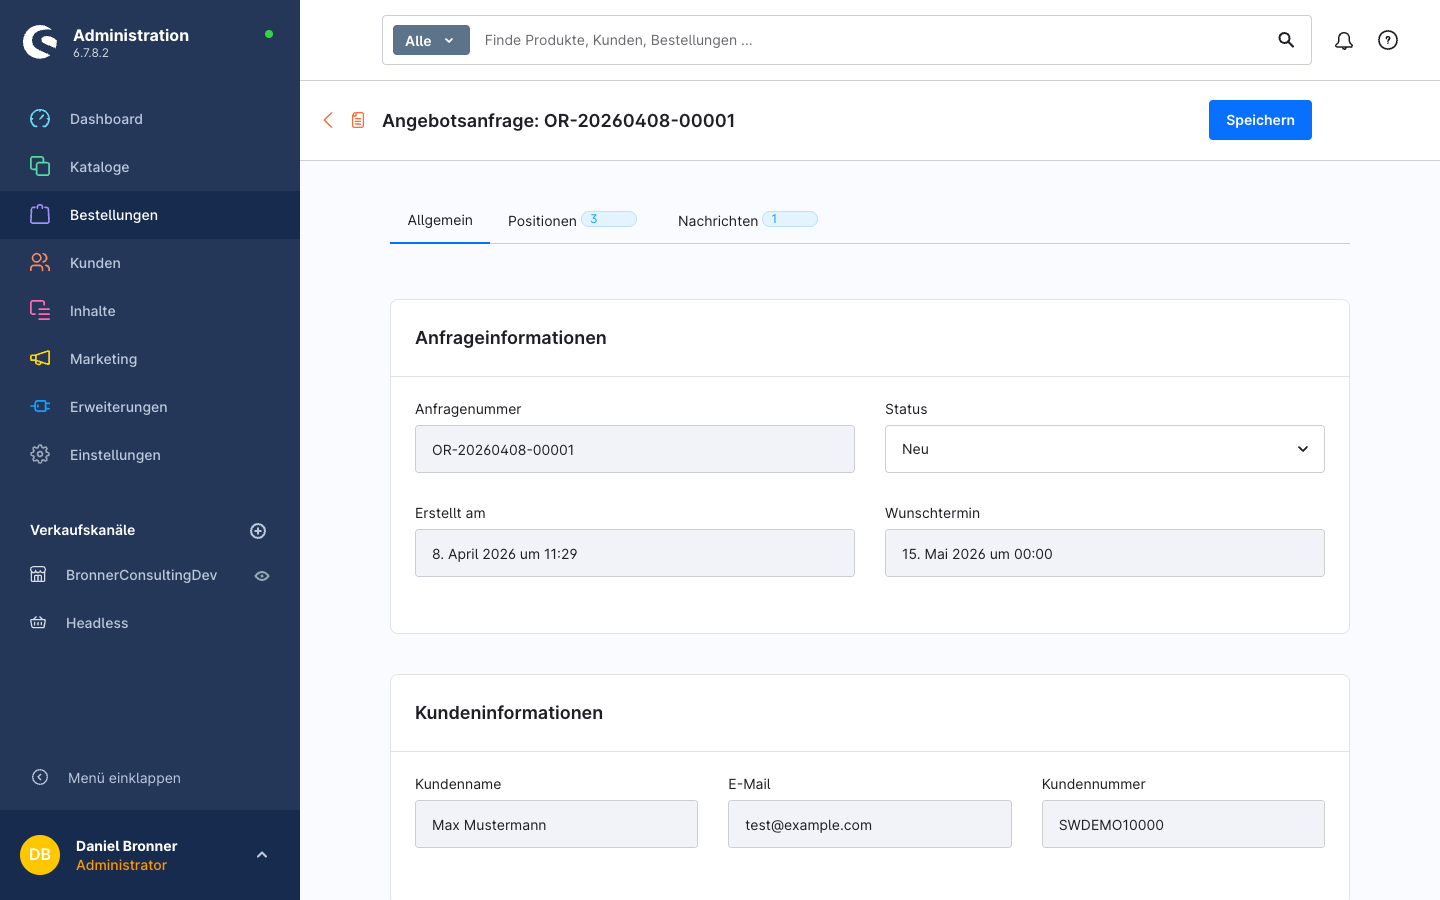Open Headless sales channel

(97, 623)
